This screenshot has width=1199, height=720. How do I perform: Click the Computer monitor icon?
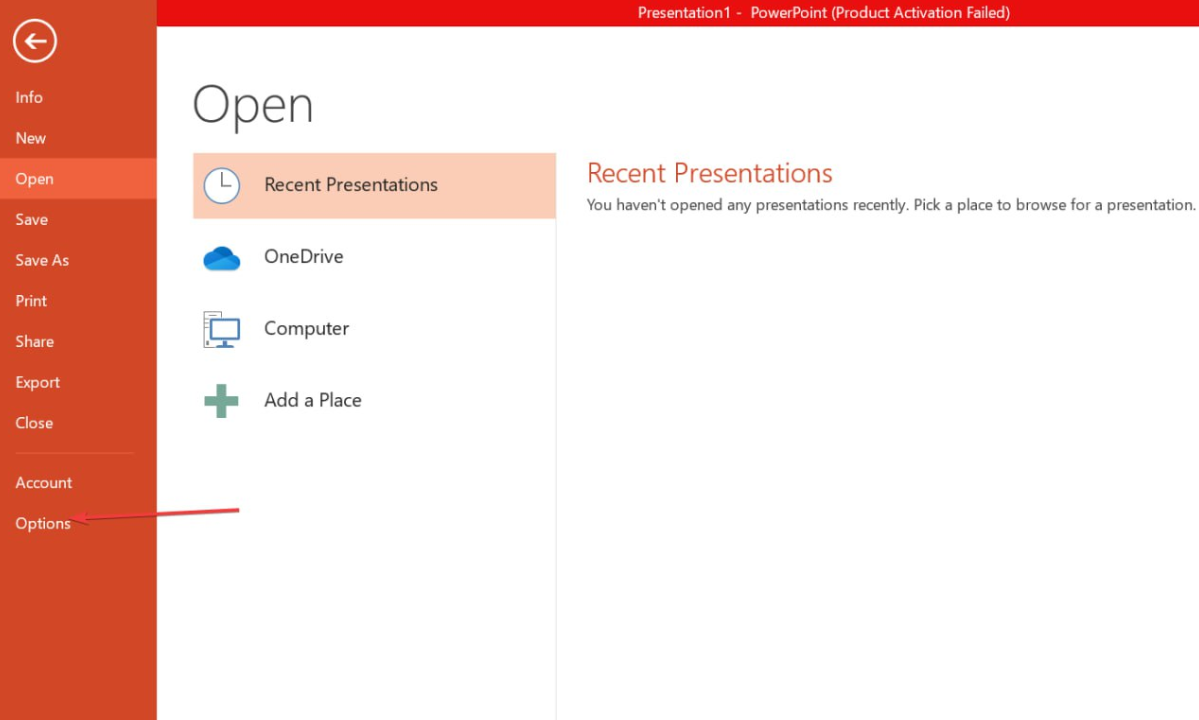pos(222,329)
